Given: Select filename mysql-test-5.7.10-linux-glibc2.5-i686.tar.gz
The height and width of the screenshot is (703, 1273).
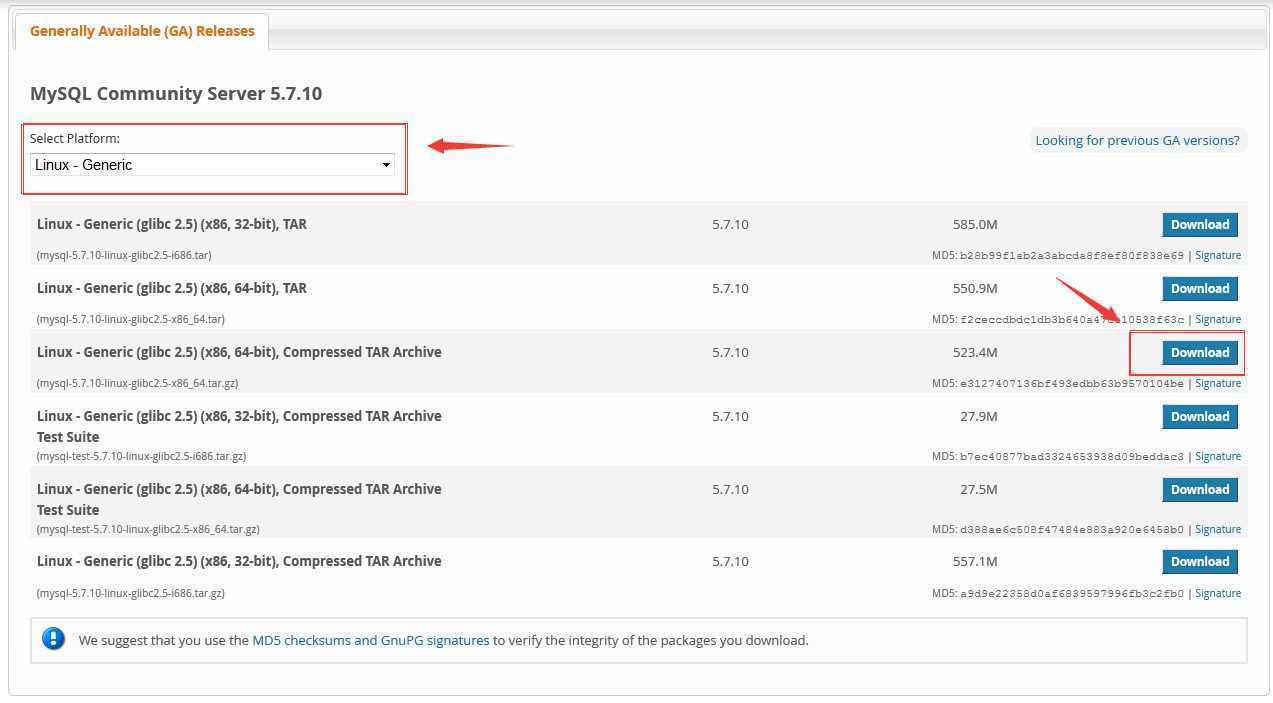Looking at the screenshot, I should pos(141,456).
